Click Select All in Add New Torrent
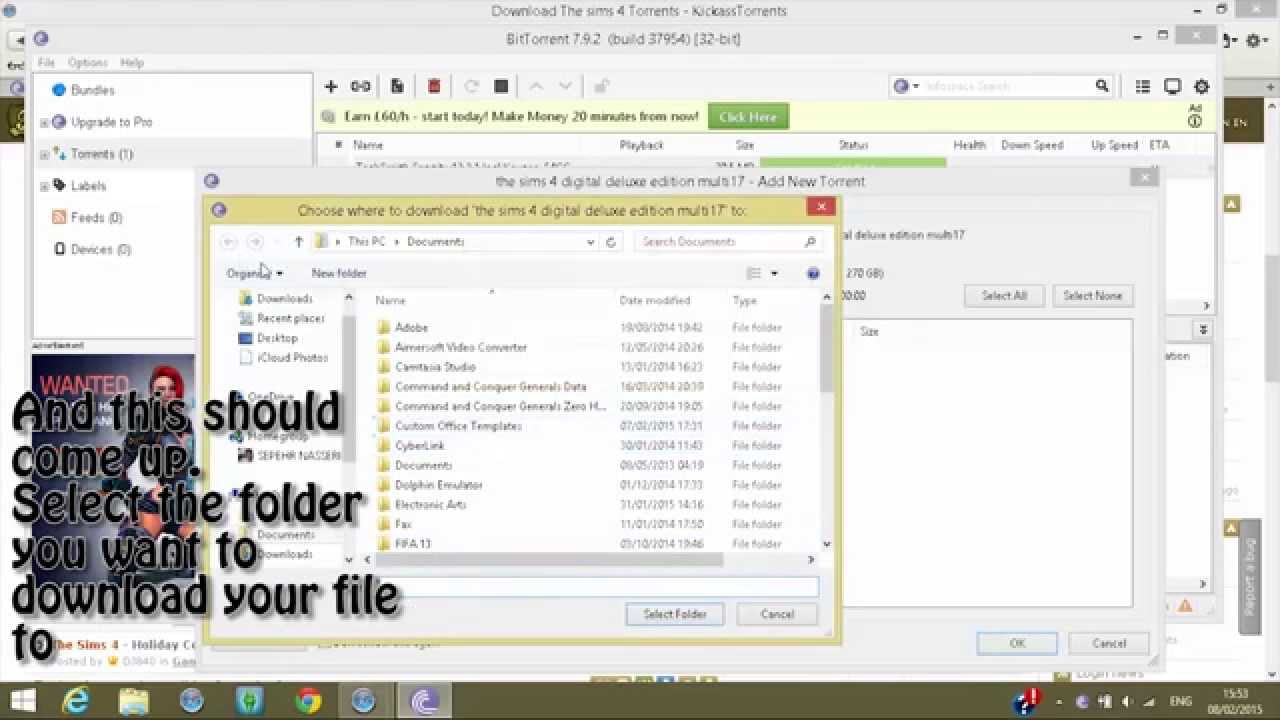The image size is (1280, 720). point(1004,295)
